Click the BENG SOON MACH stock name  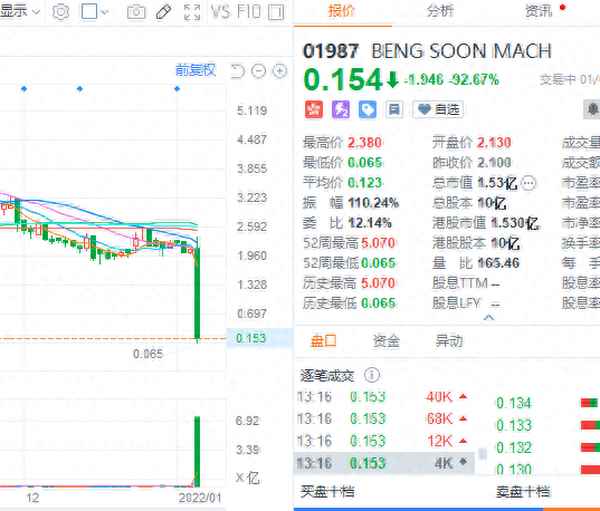click(x=461, y=51)
